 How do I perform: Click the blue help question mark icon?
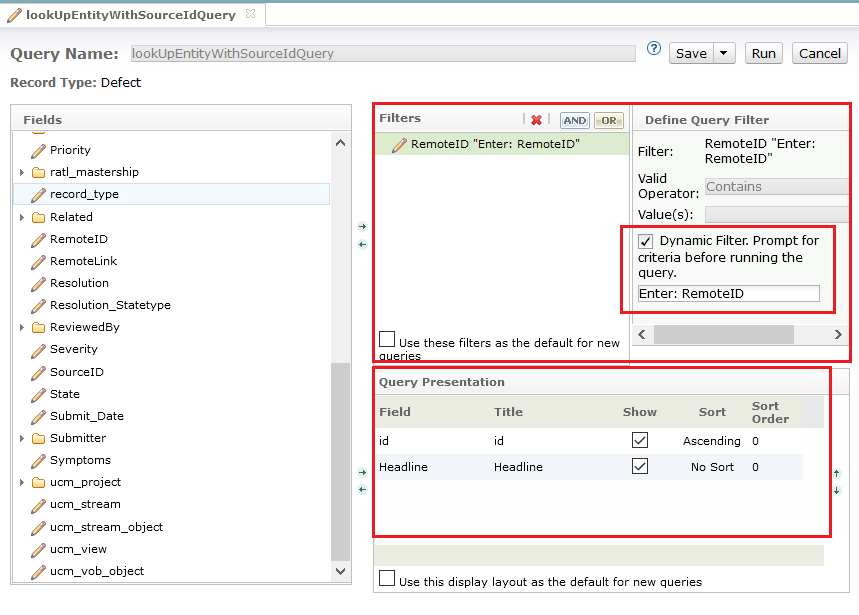click(x=654, y=48)
